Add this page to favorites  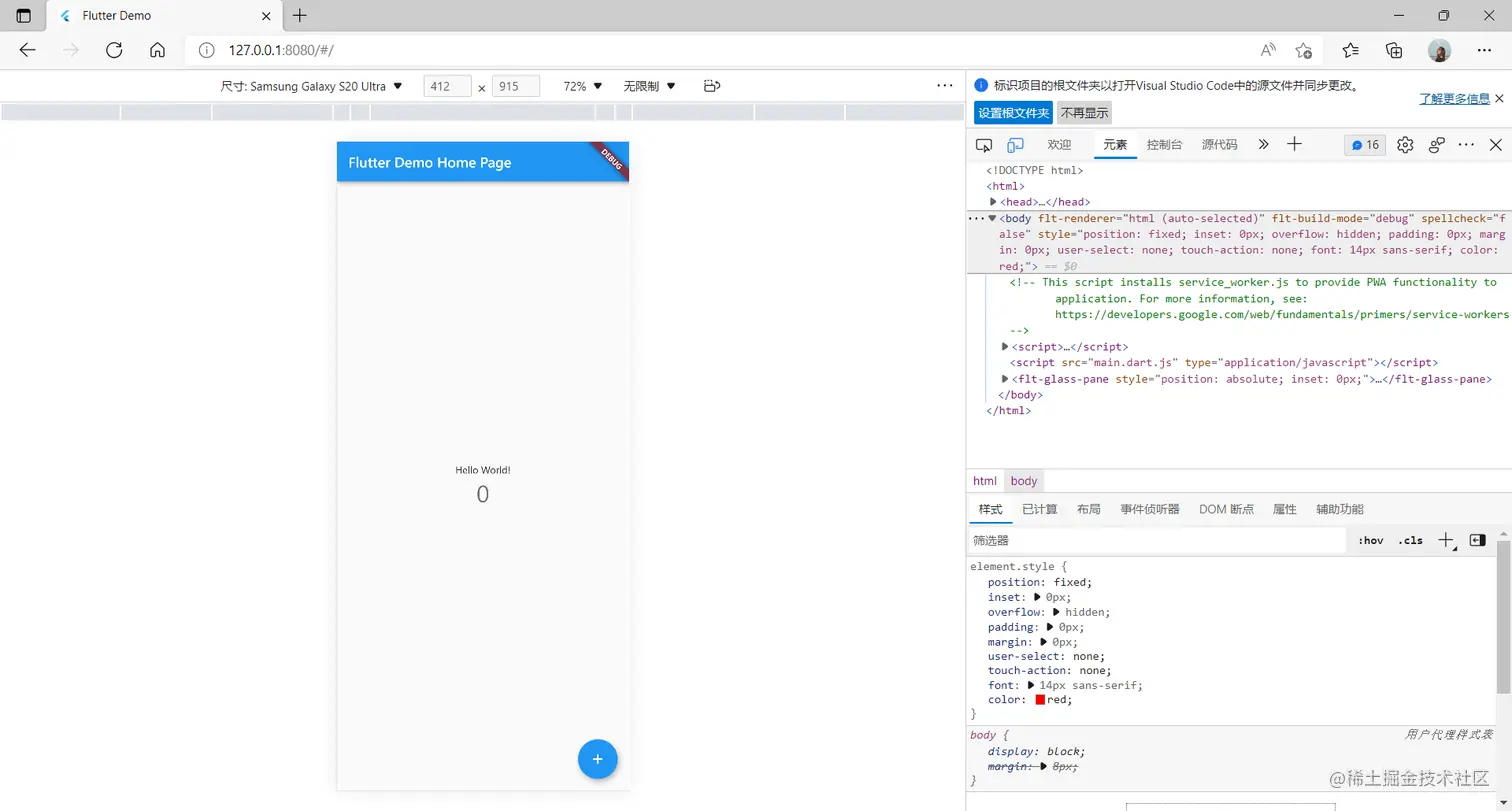(x=1303, y=50)
